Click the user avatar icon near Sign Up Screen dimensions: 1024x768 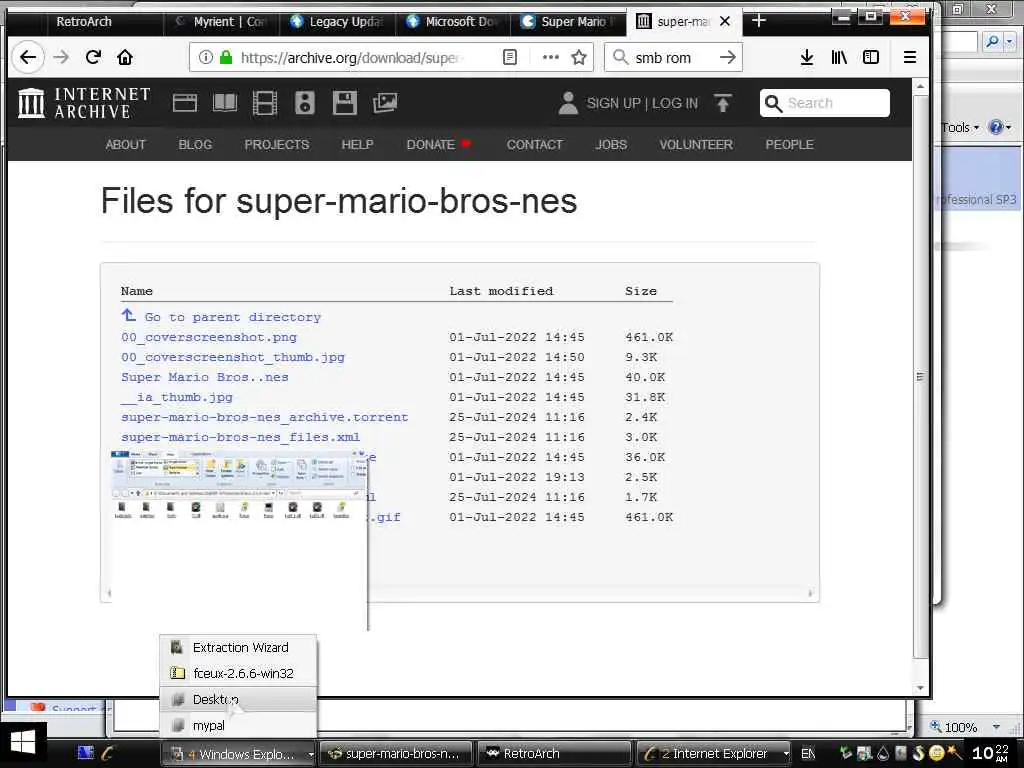coord(568,103)
